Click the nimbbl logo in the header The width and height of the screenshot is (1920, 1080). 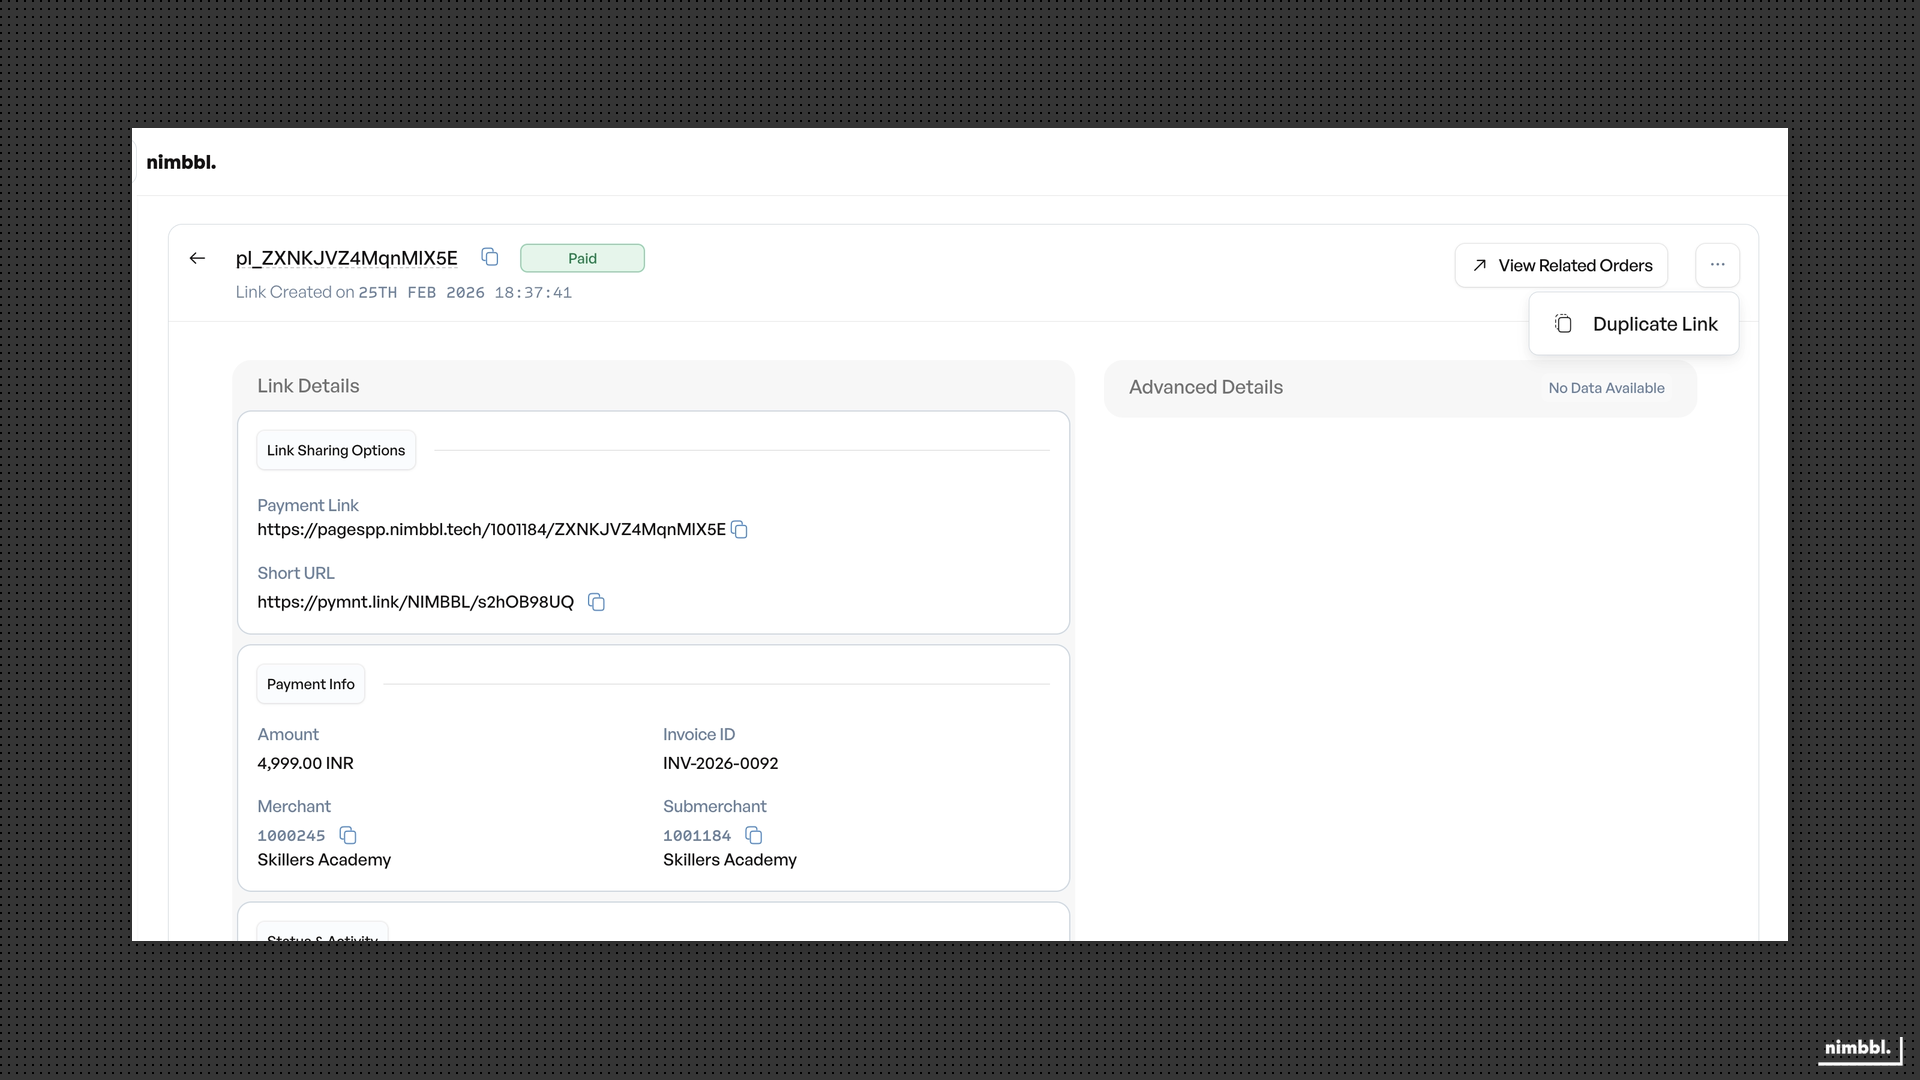pyautogui.click(x=181, y=161)
